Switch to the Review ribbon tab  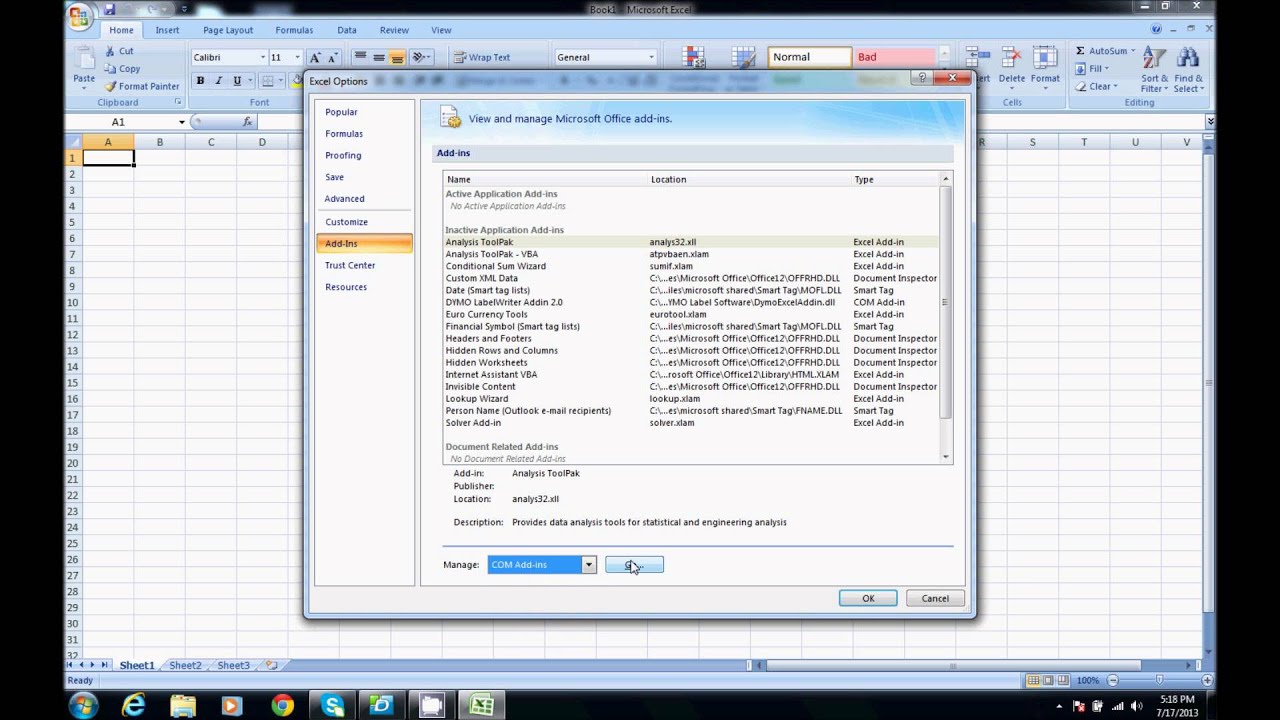pos(394,30)
